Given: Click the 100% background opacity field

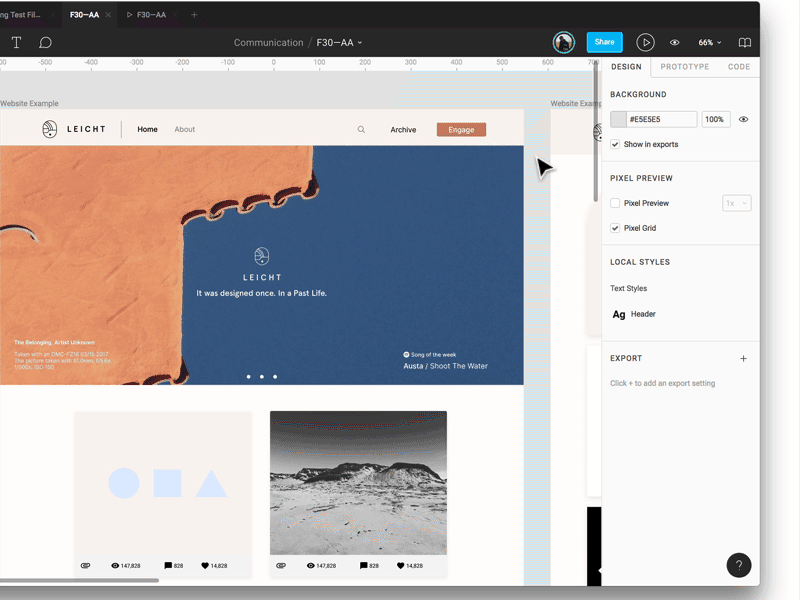Looking at the screenshot, I should pos(716,119).
